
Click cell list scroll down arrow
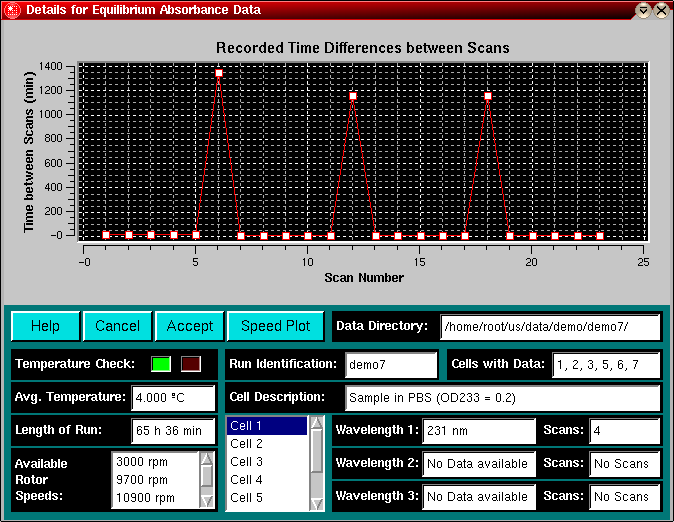(x=317, y=504)
